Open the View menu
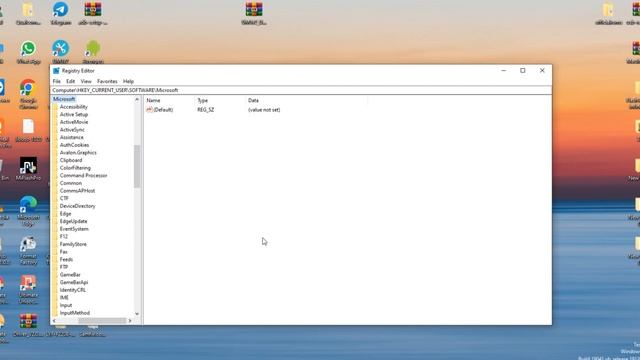This screenshot has height=360, width=640. coord(86,81)
